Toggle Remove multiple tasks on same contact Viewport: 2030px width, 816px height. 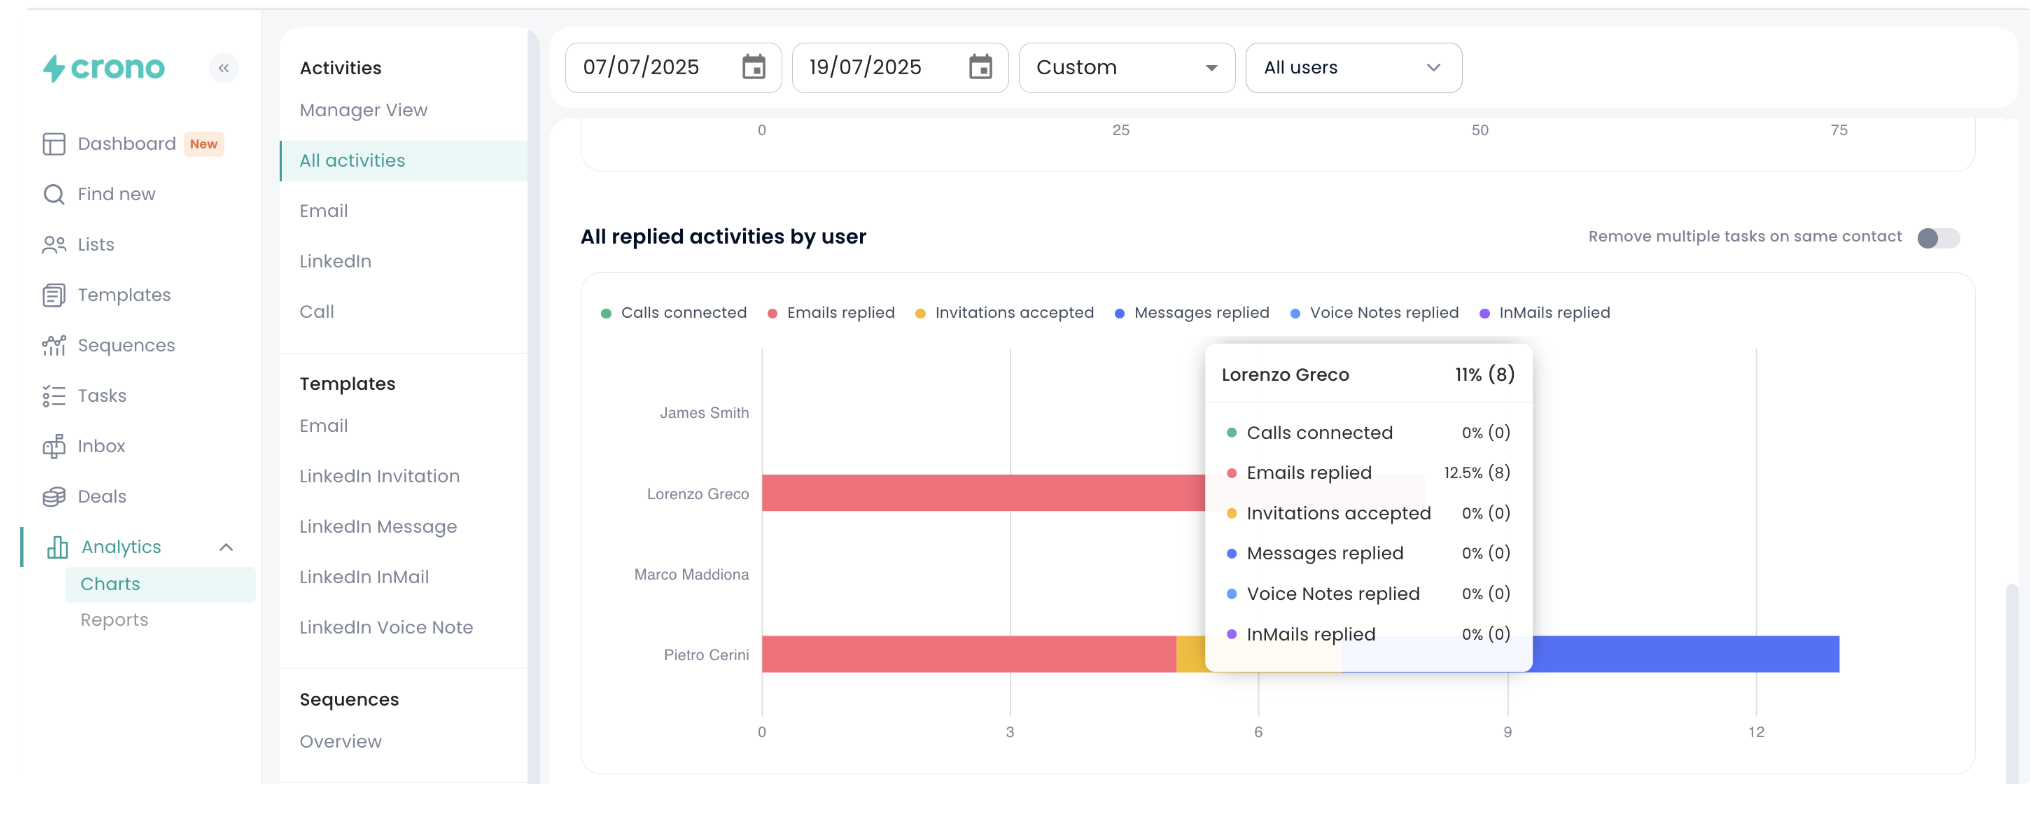[x=1937, y=238]
